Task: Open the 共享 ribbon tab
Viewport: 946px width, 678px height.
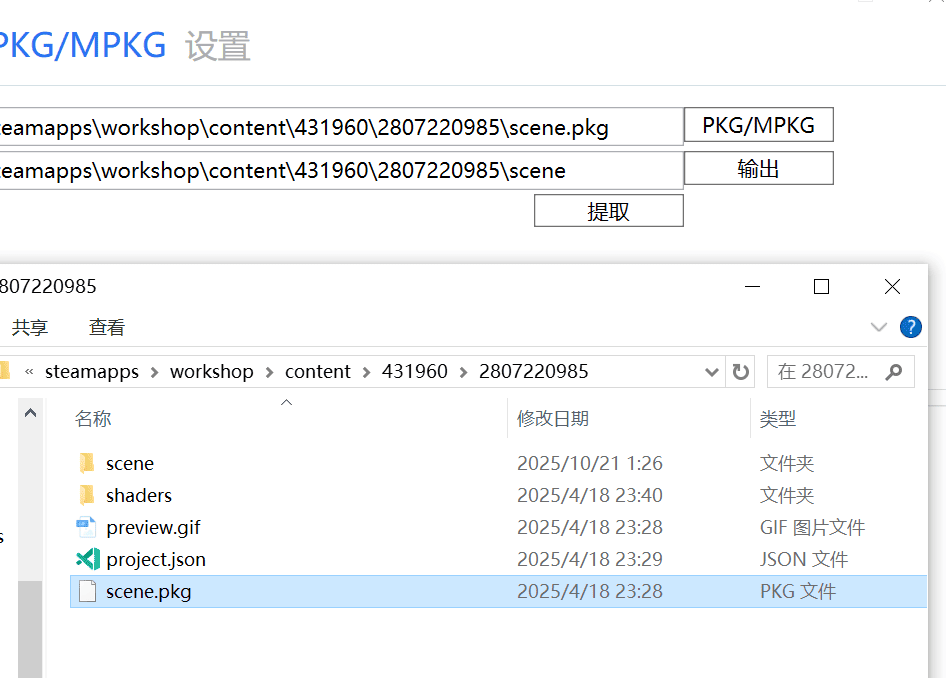Action: (30, 327)
